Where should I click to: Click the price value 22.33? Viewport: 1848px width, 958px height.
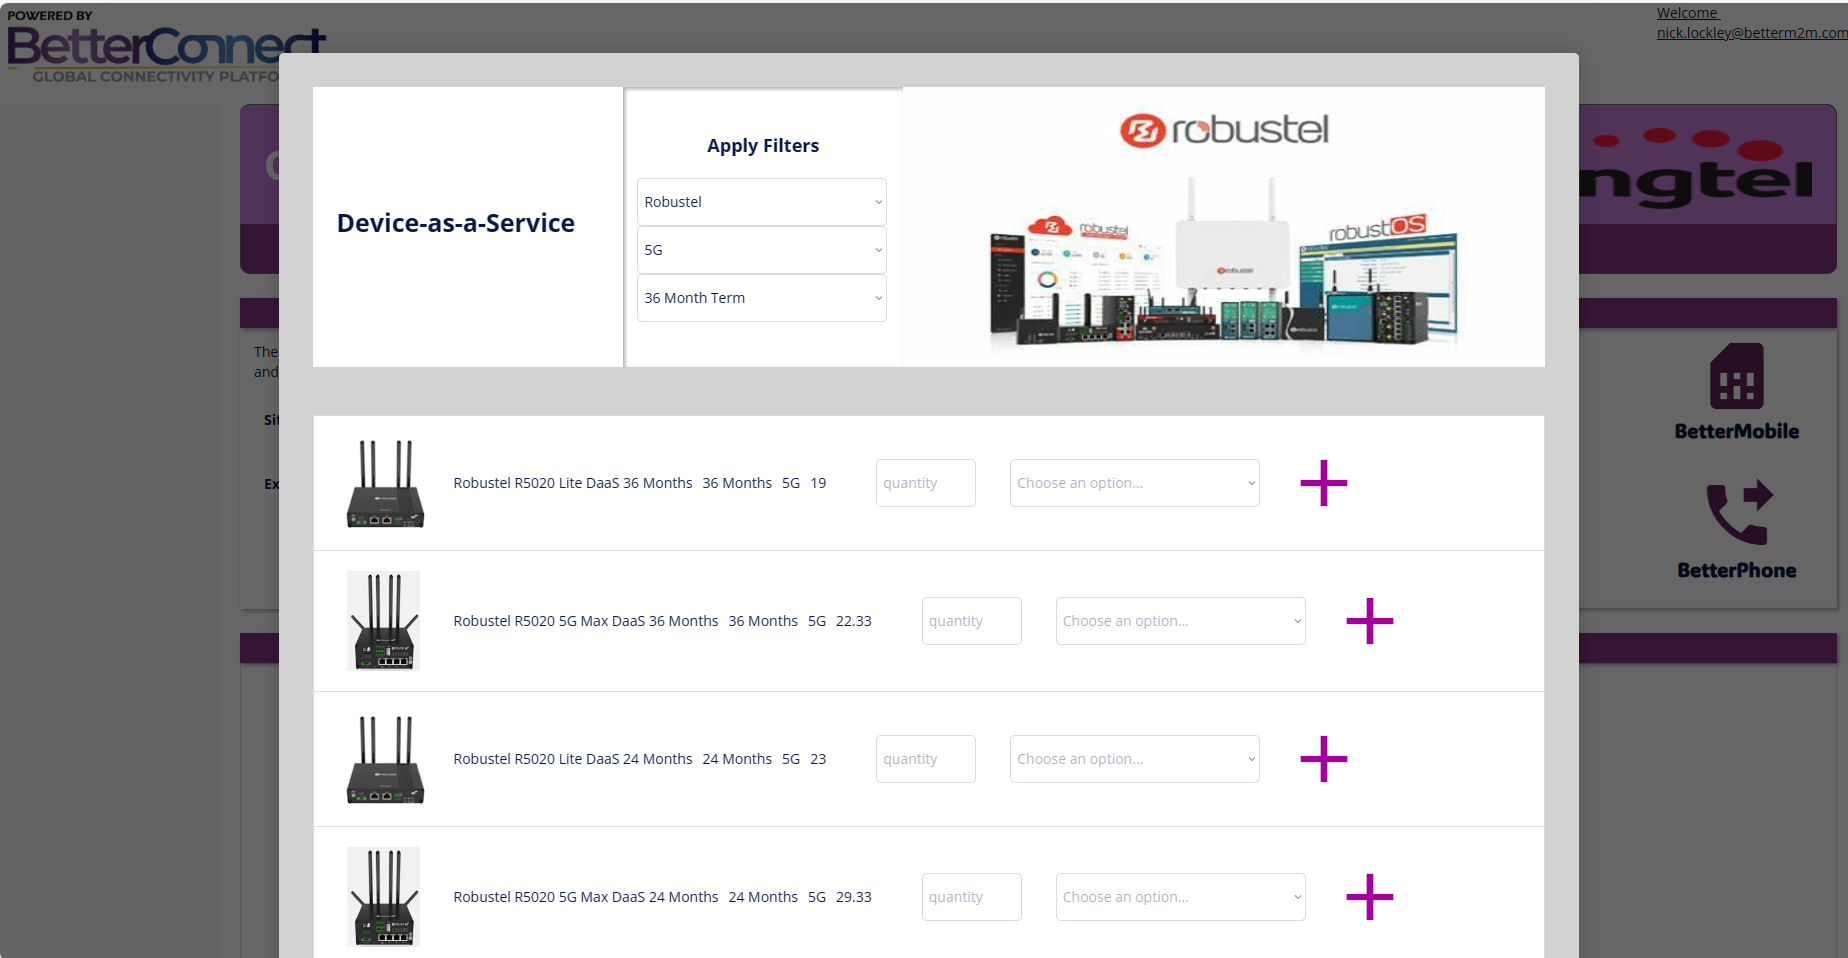pyautogui.click(x=854, y=621)
